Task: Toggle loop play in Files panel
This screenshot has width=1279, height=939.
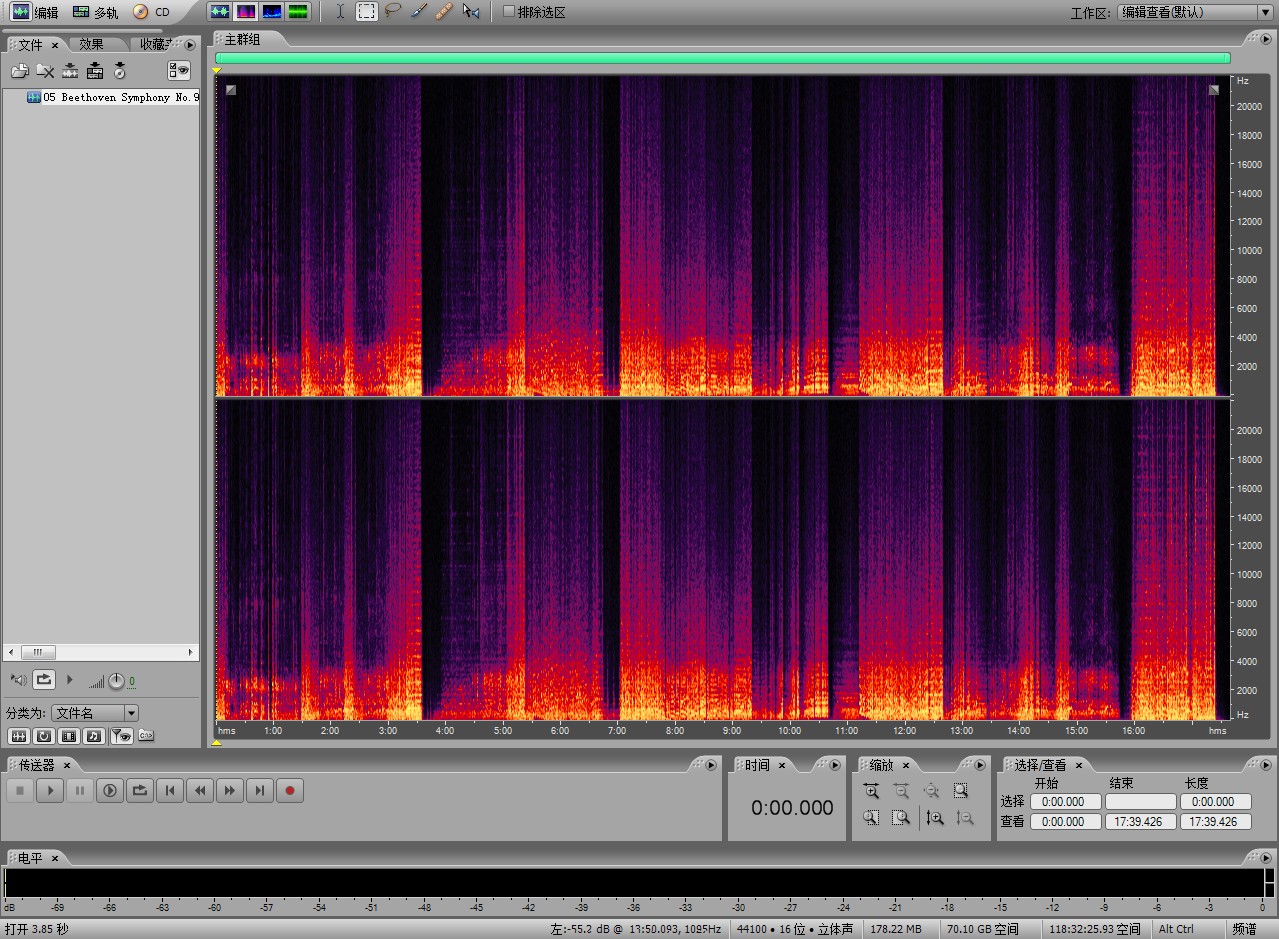Action: point(44,680)
